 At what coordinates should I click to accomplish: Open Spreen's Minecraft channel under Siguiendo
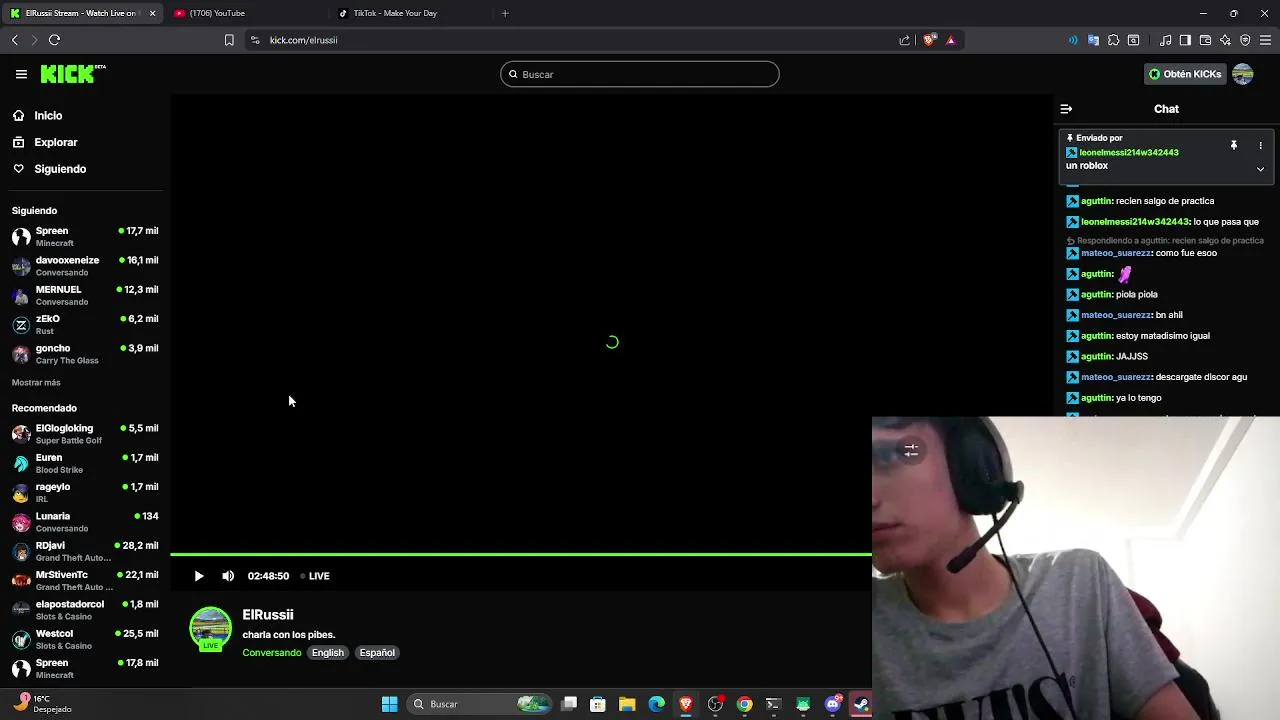pos(85,236)
